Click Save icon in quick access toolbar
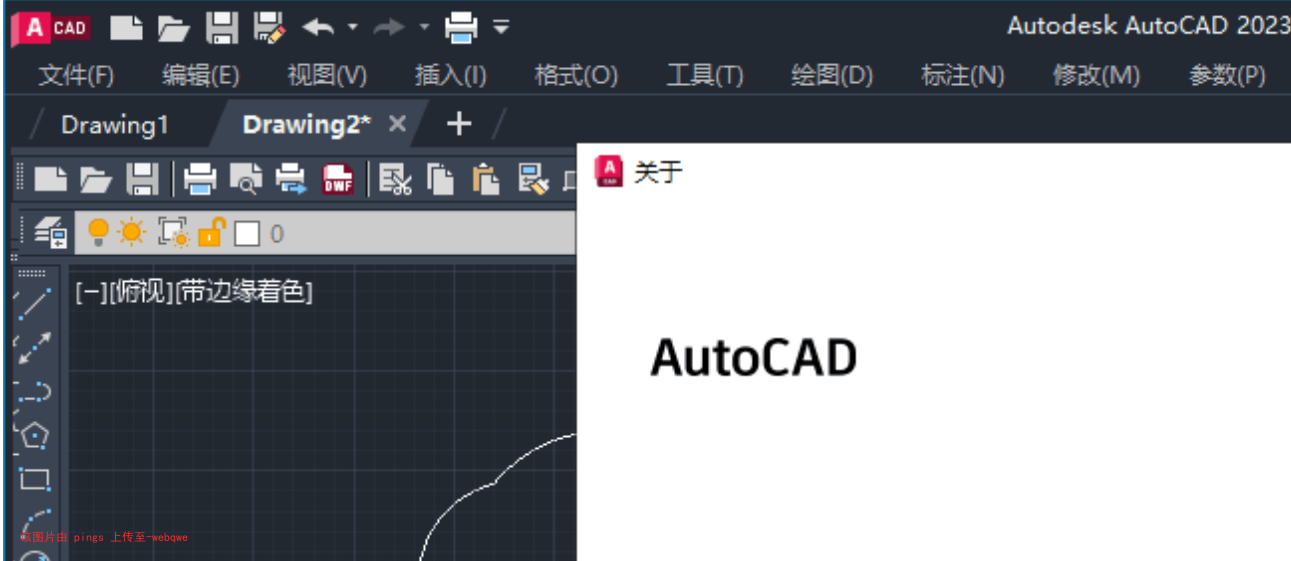The height and width of the screenshot is (561, 1291). pyautogui.click(x=221, y=28)
